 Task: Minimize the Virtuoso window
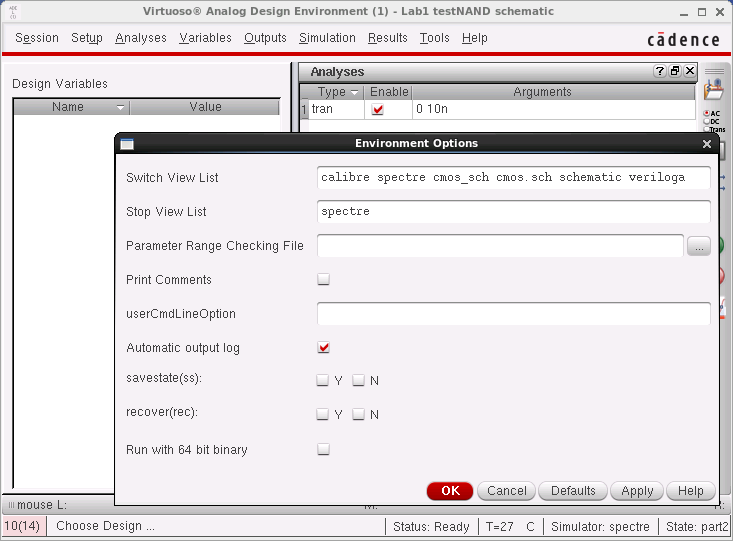[x=684, y=13]
